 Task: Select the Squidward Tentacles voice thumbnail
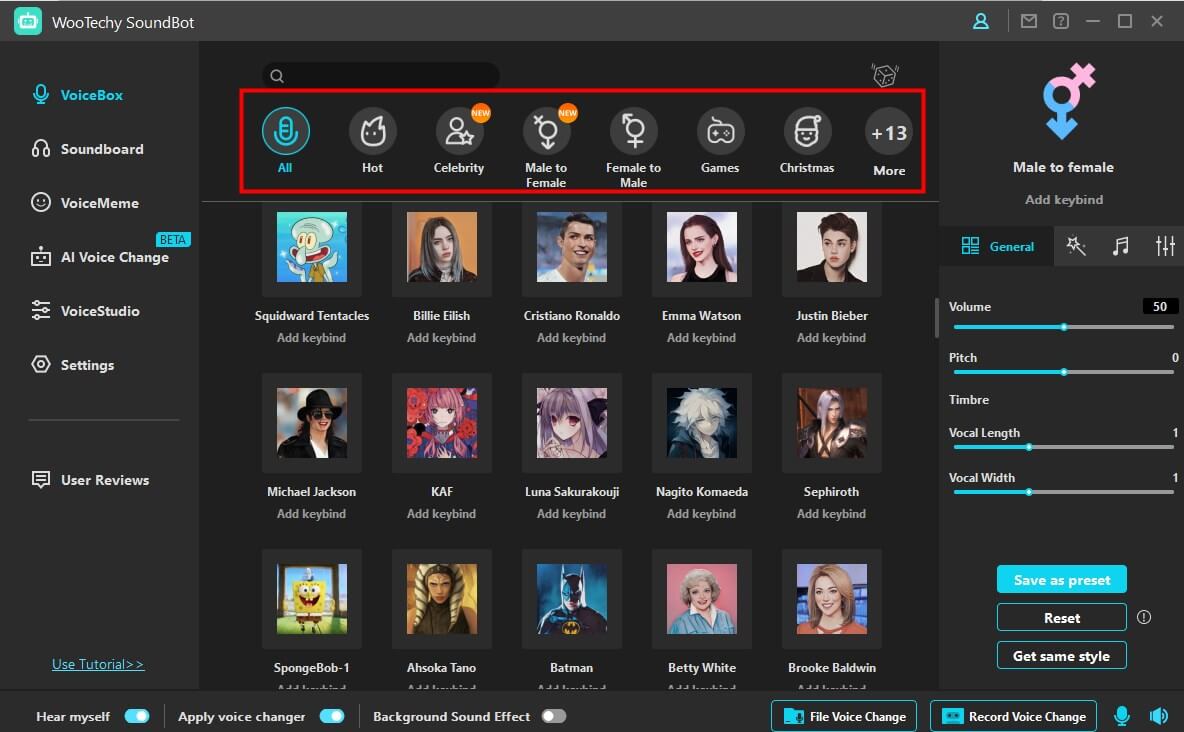[x=311, y=247]
